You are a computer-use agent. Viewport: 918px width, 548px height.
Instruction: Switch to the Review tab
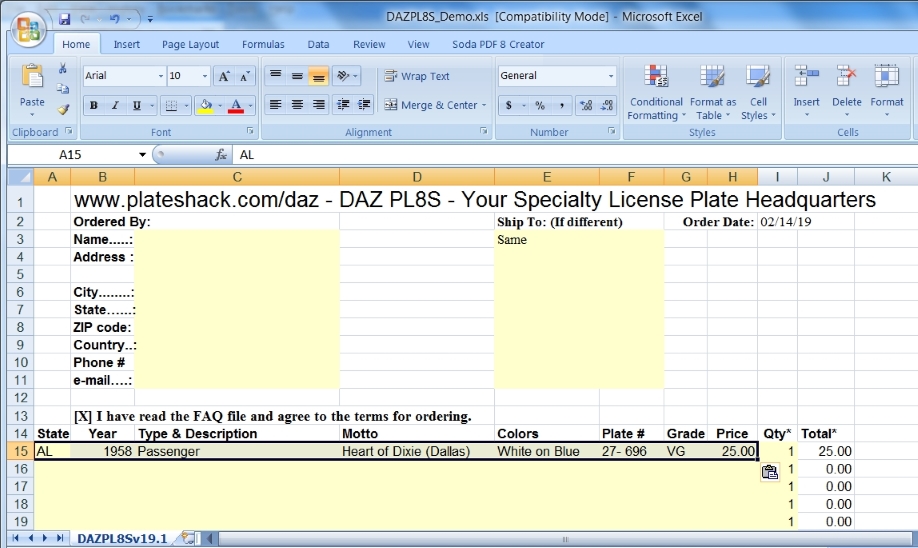pos(369,44)
